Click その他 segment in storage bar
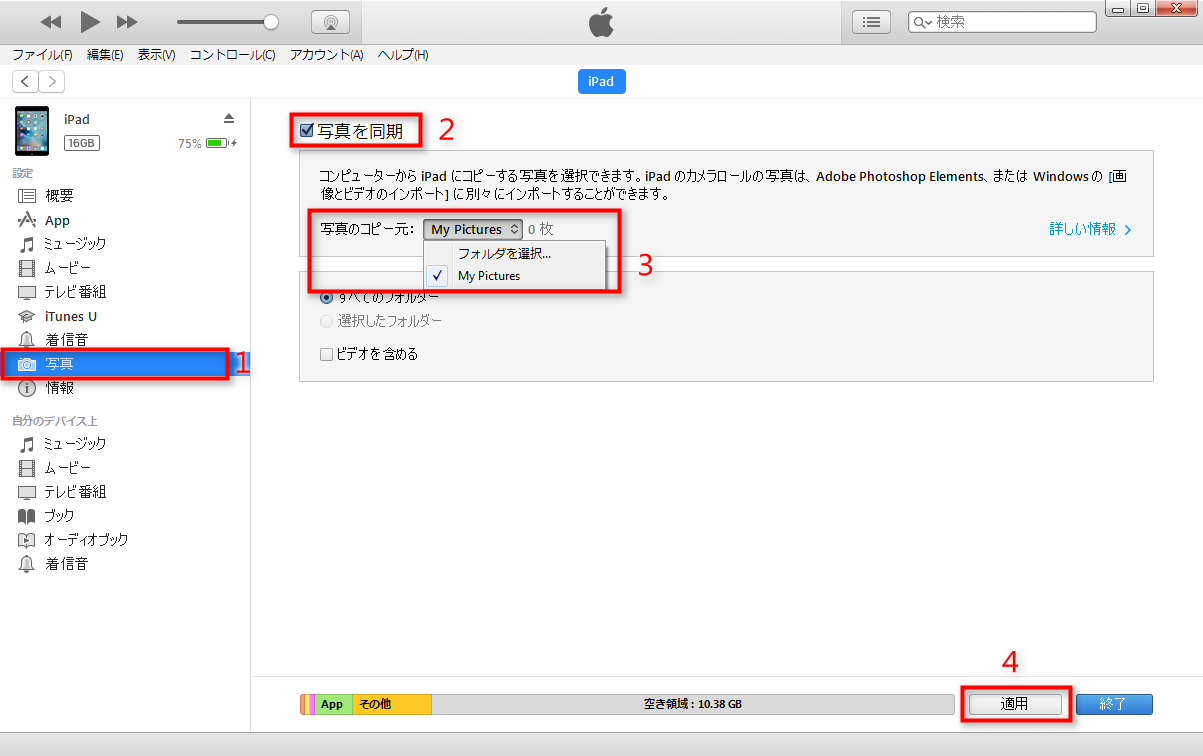 (392, 704)
